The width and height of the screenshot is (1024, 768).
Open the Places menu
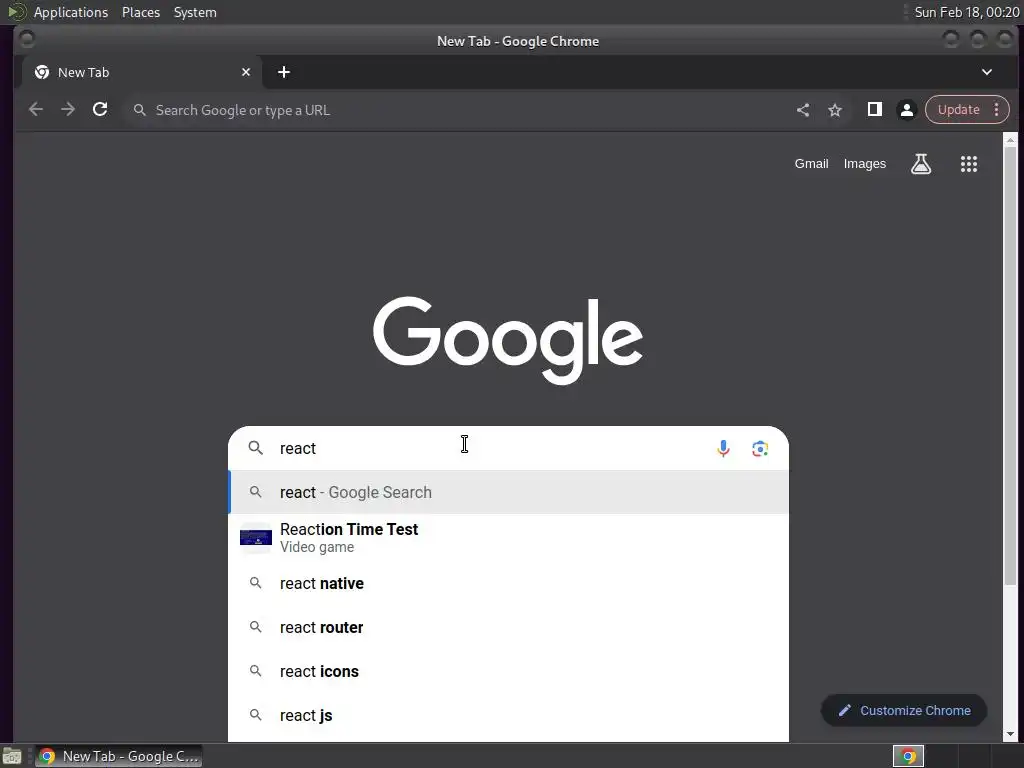tap(141, 12)
